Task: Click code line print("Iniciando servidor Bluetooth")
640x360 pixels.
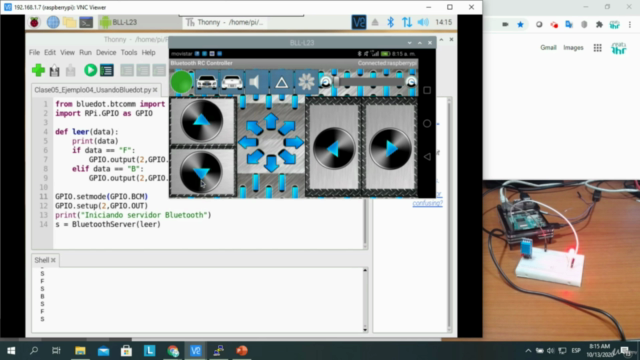Action: click(133, 215)
